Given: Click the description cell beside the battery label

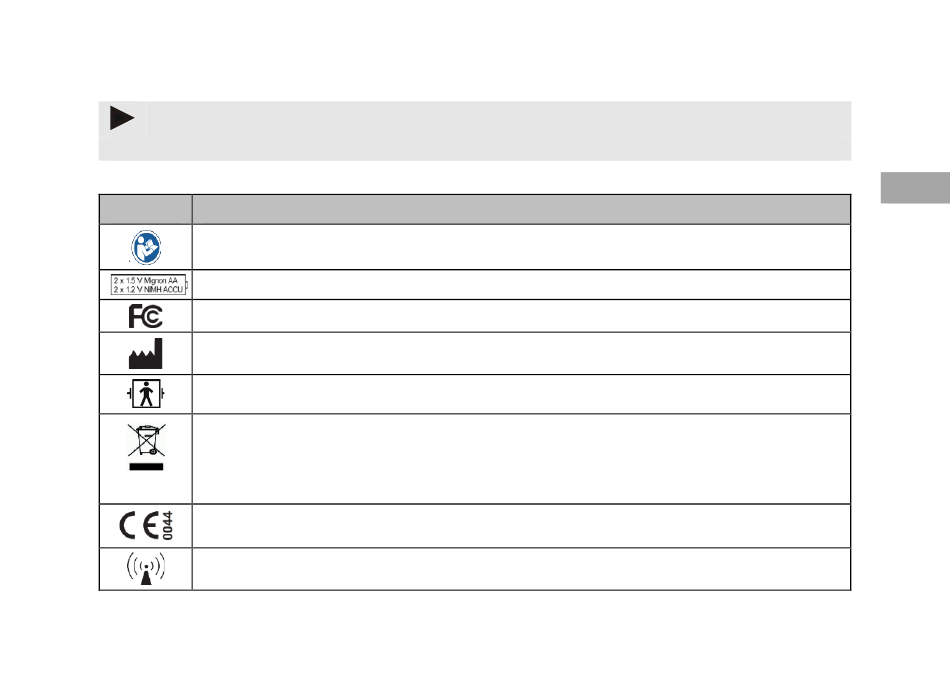Looking at the screenshot, I should click(521, 285).
